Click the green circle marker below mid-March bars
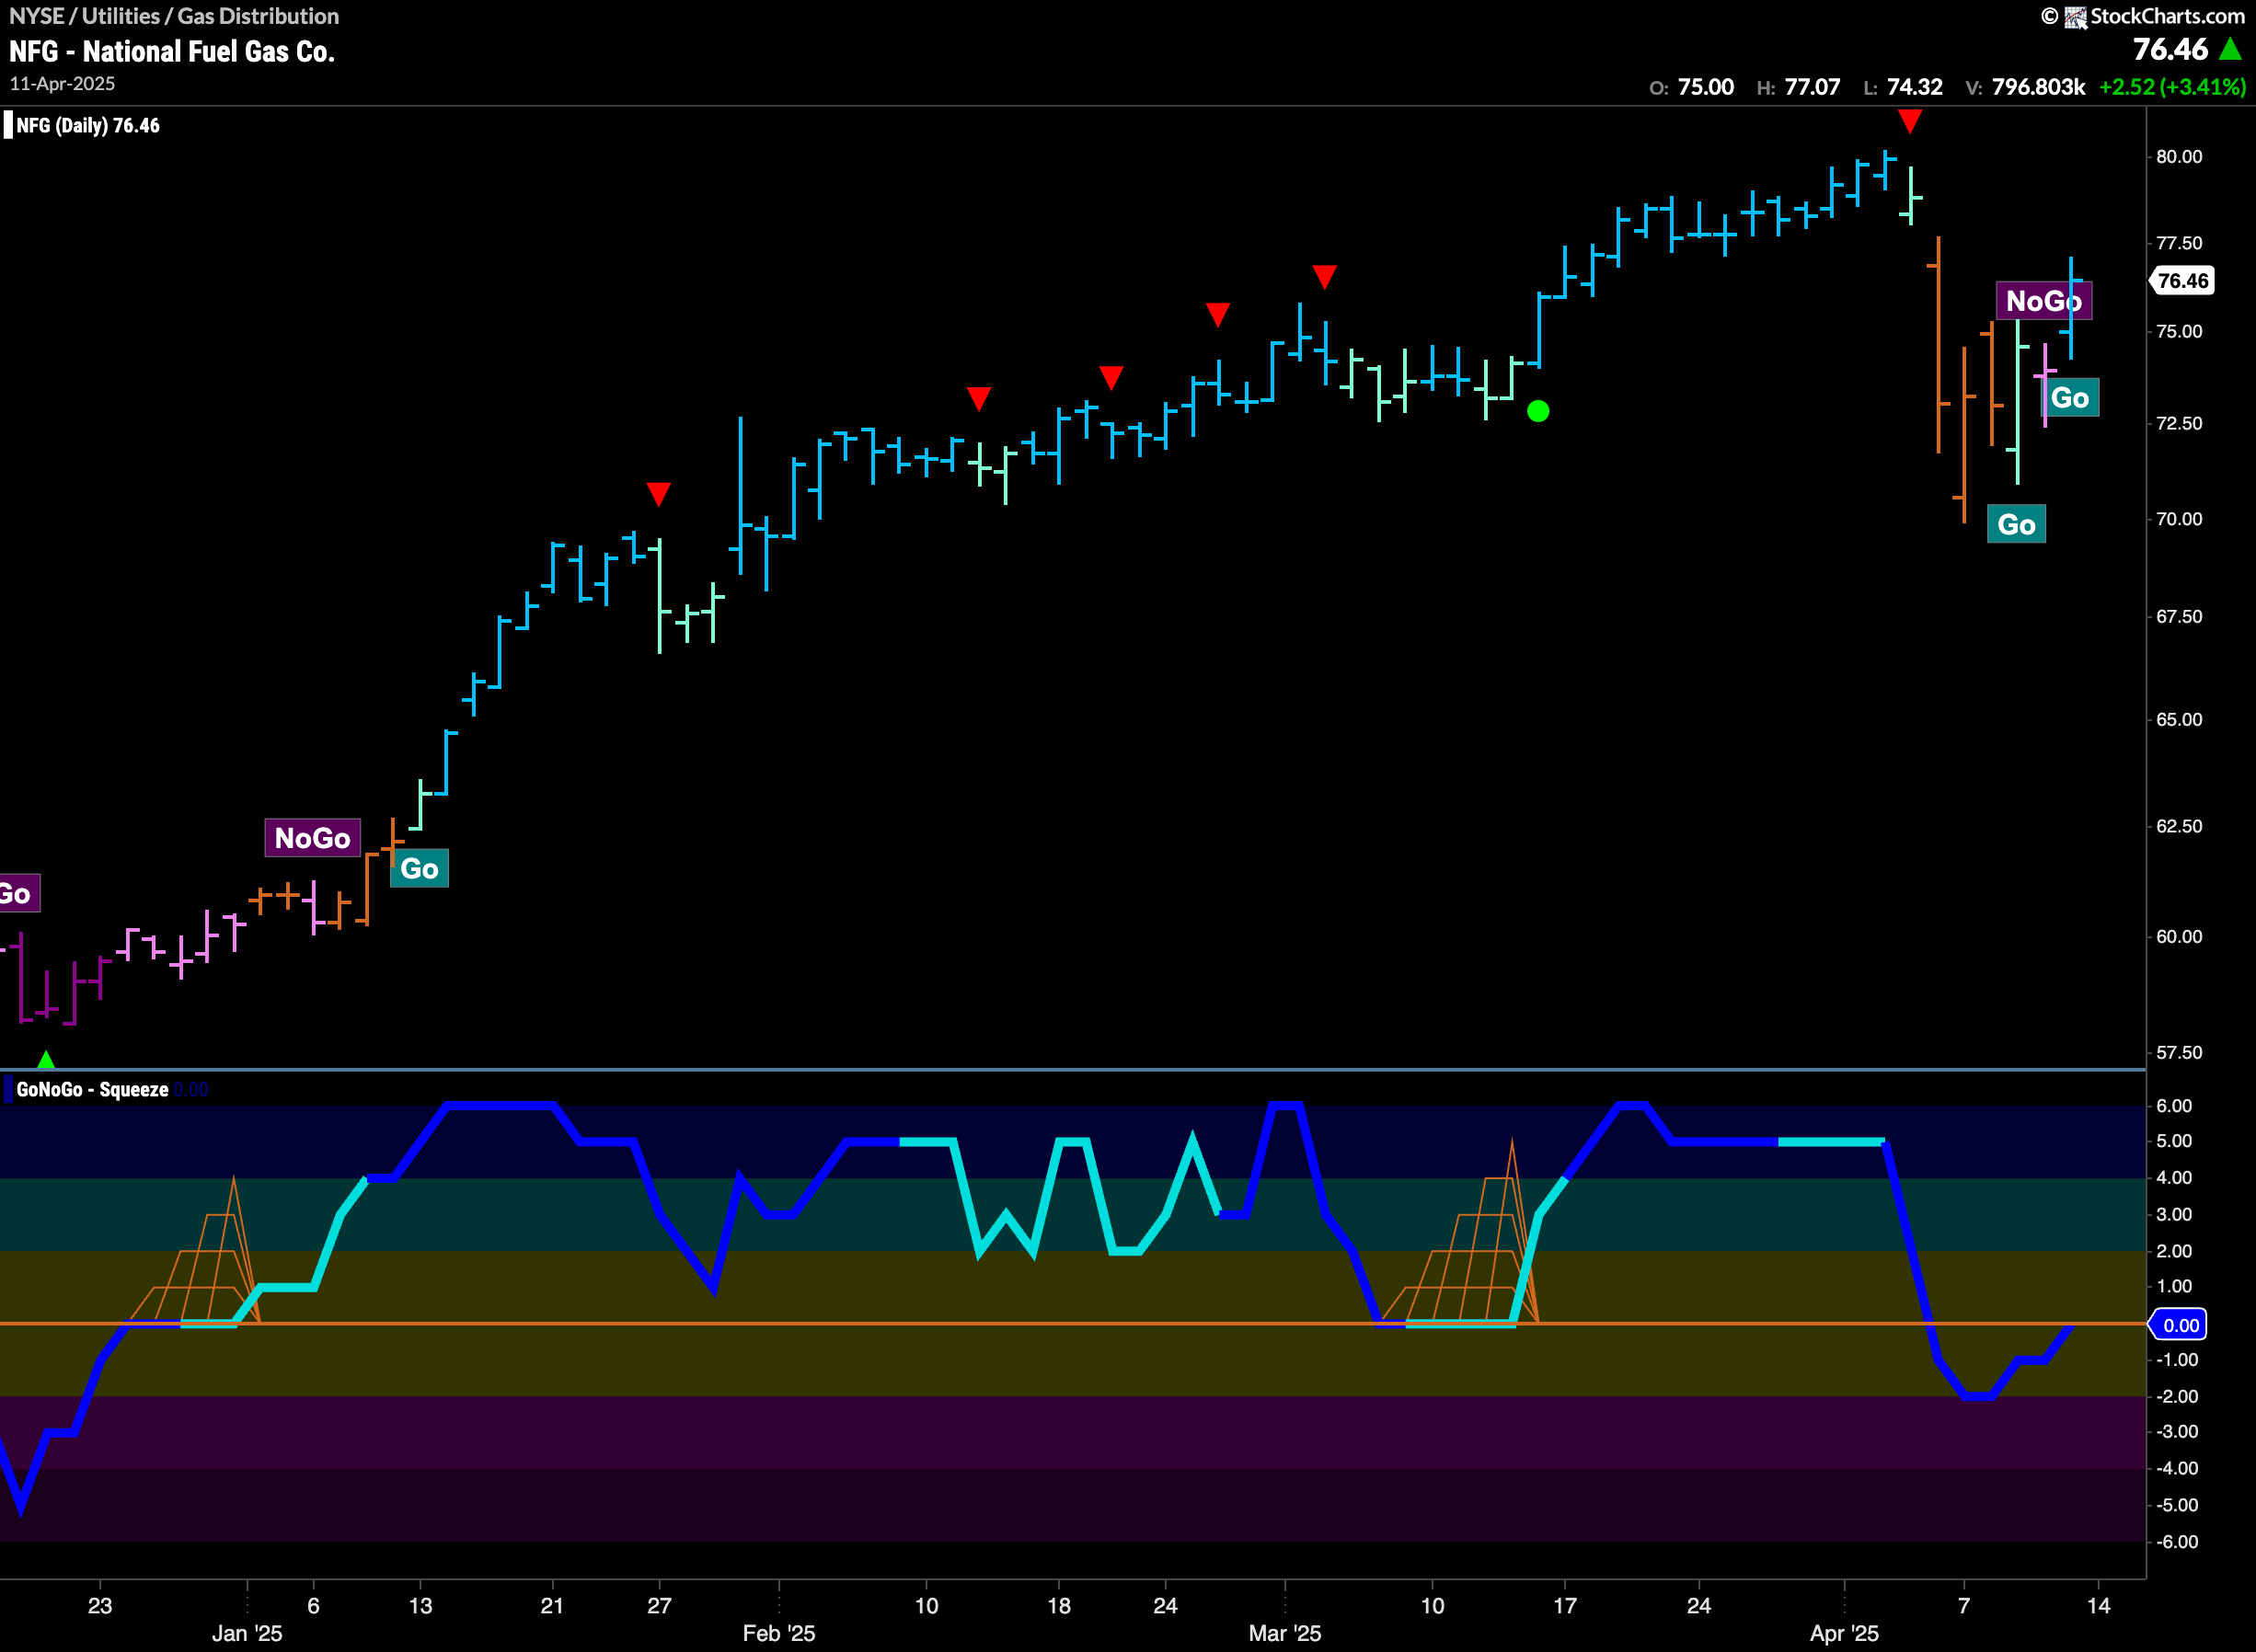The height and width of the screenshot is (1652, 2256). point(1538,411)
